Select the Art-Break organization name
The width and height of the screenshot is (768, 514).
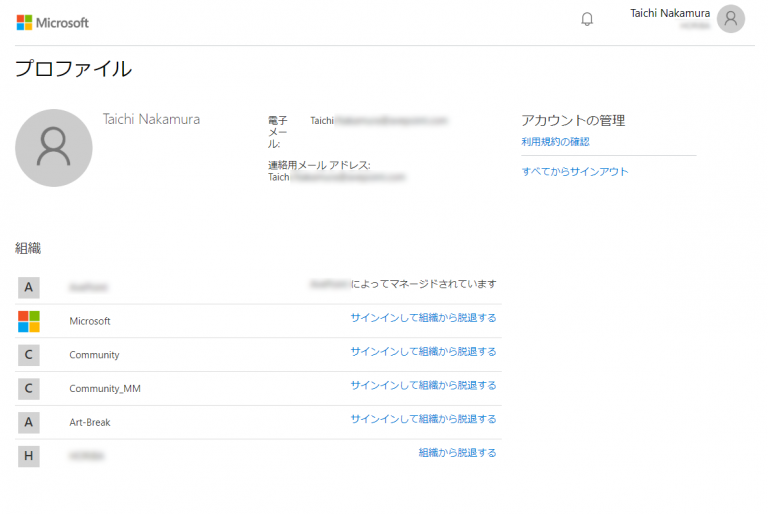pos(90,423)
